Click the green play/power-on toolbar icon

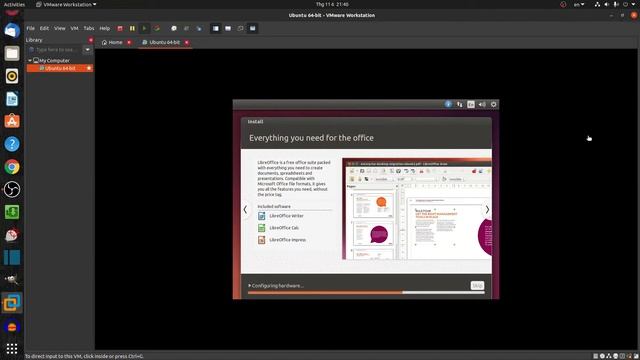(x=144, y=29)
